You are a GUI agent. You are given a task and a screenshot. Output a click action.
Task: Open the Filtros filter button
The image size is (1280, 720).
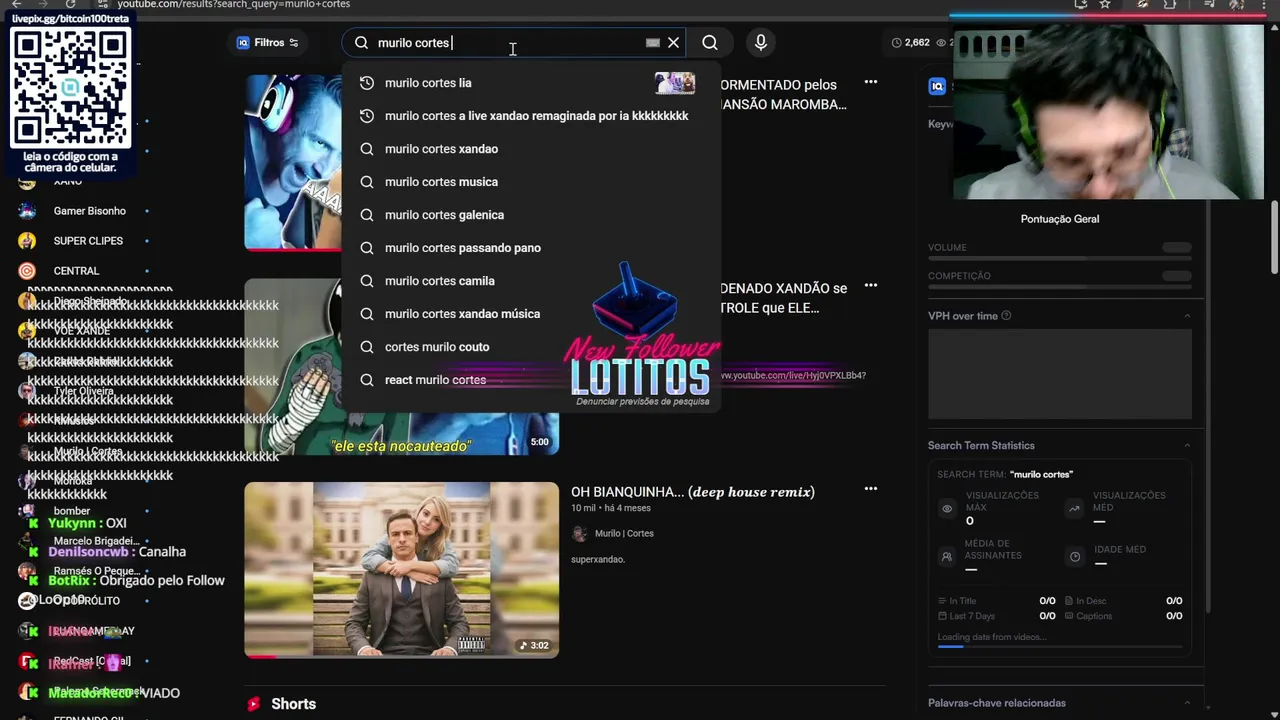(x=267, y=43)
